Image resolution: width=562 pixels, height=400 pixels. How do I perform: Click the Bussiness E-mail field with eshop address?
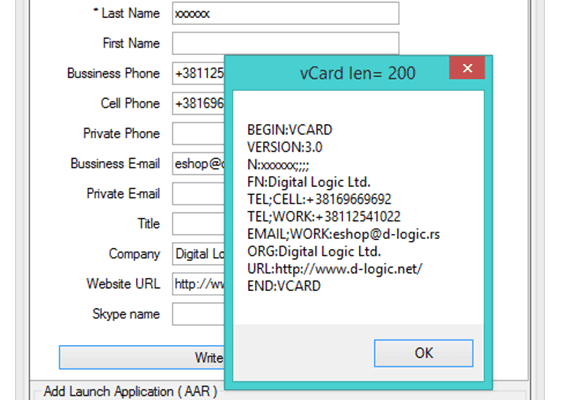point(198,164)
